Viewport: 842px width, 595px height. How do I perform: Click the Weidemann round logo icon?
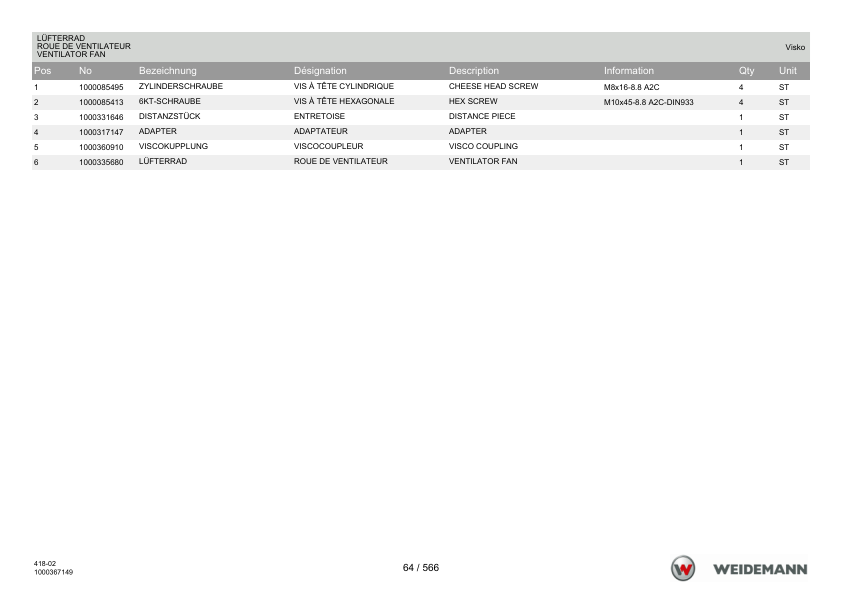[683, 569]
